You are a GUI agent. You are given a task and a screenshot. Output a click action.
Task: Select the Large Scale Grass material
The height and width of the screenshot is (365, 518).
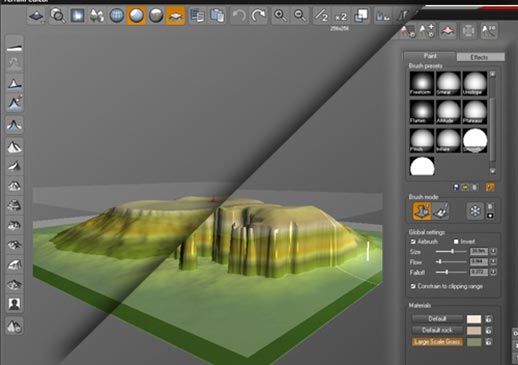click(x=437, y=342)
